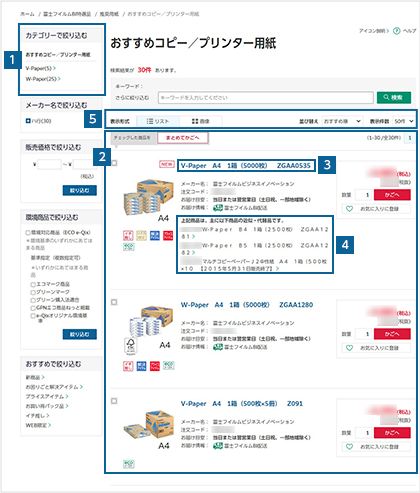Expand the plus icon next to maker filter (30)
The height and width of the screenshot is (493, 420).
point(28,121)
